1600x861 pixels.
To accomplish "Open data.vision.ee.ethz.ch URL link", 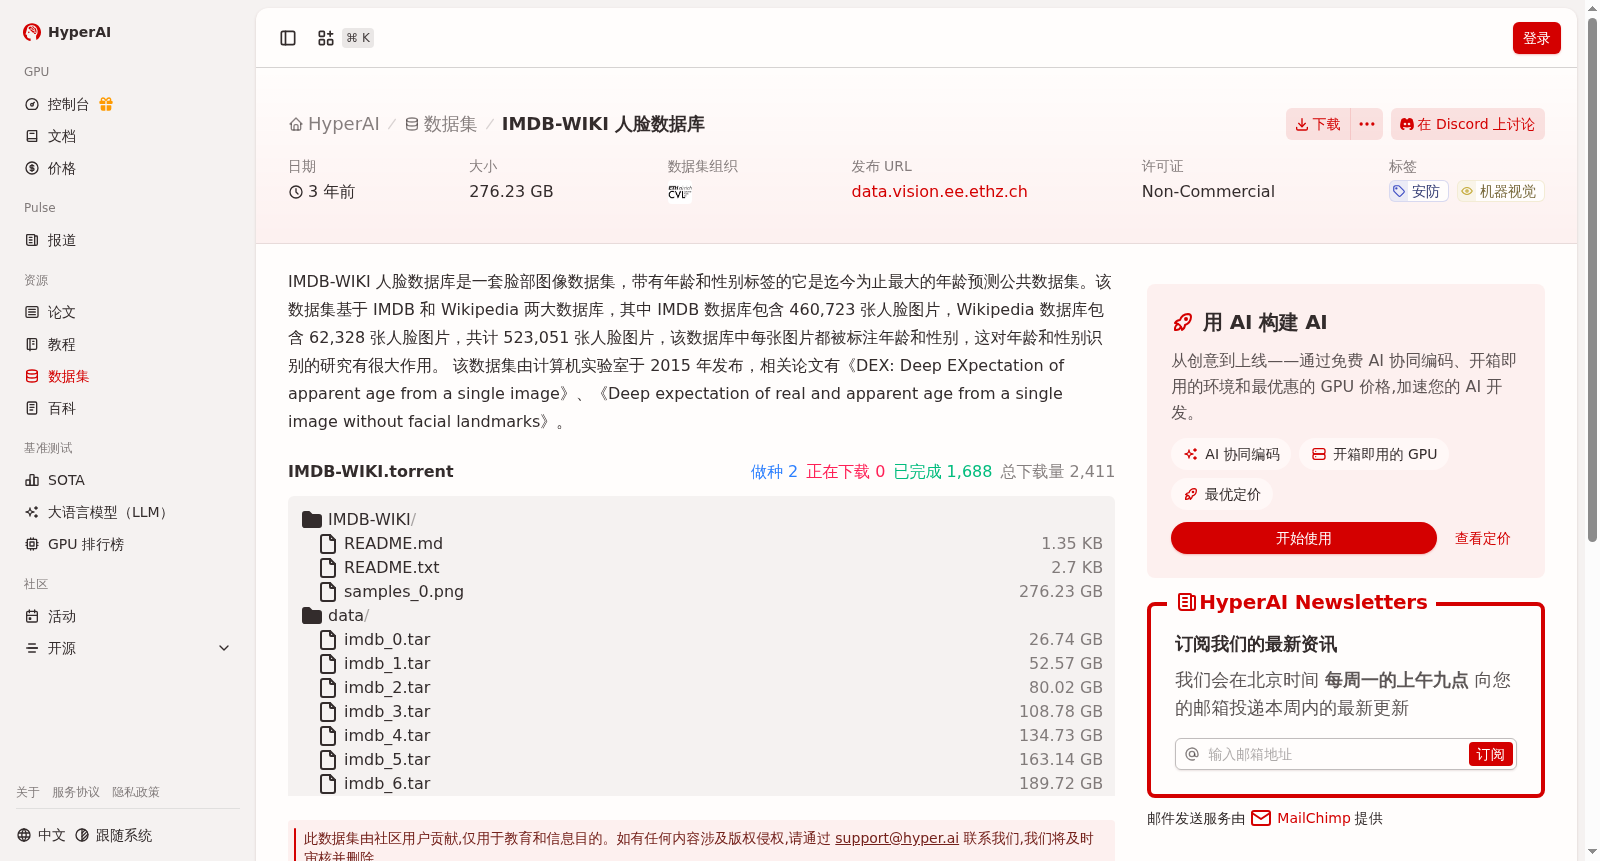I will tap(939, 191).
